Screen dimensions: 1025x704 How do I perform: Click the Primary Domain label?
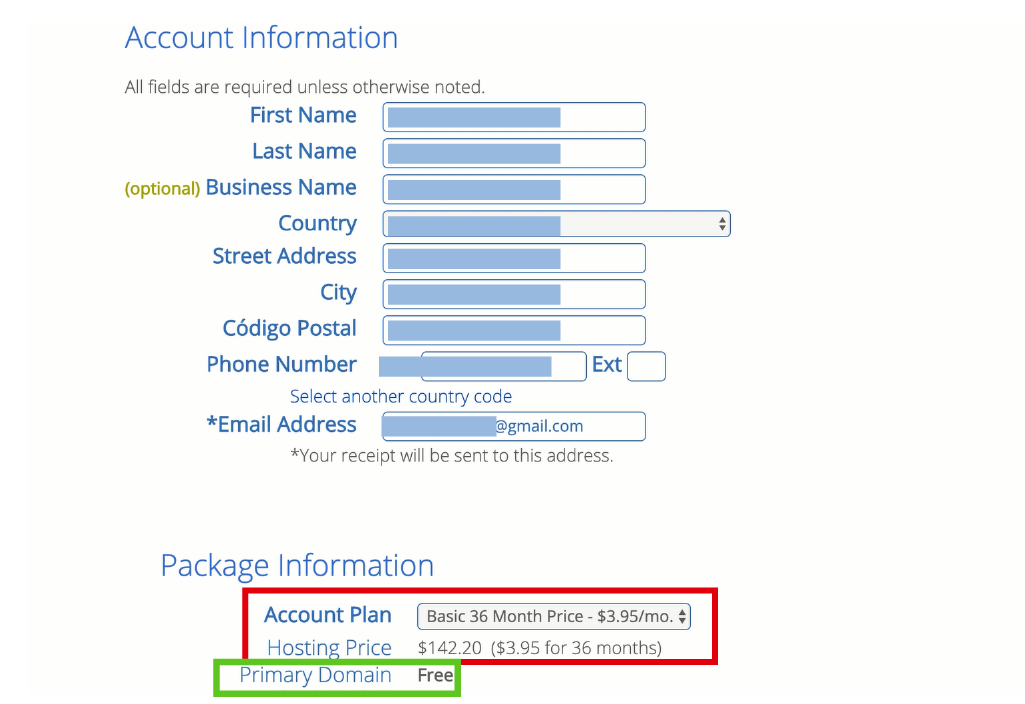click(x=315, y=675)
